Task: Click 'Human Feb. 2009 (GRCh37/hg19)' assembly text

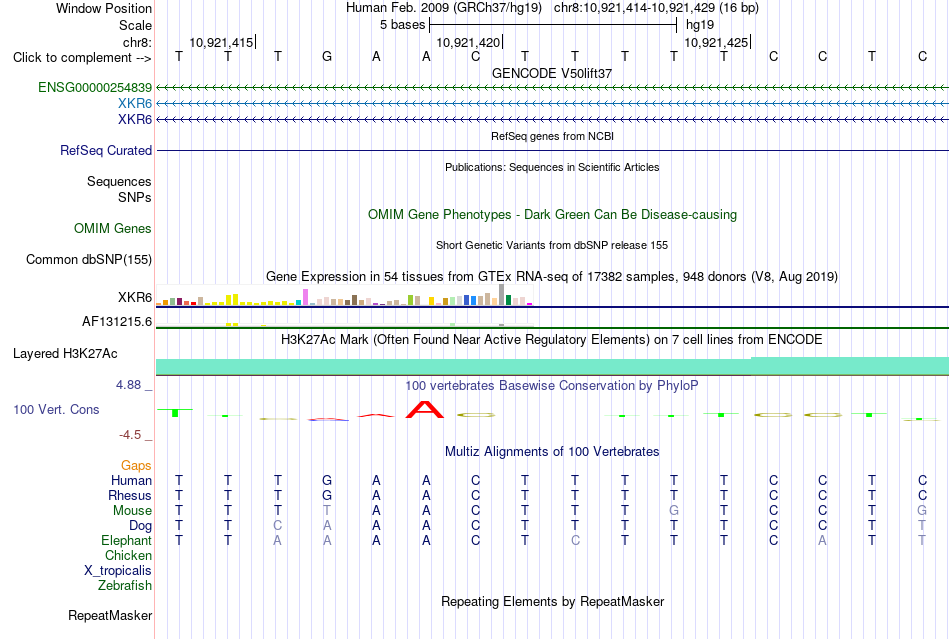Action: tap(444, 8)
